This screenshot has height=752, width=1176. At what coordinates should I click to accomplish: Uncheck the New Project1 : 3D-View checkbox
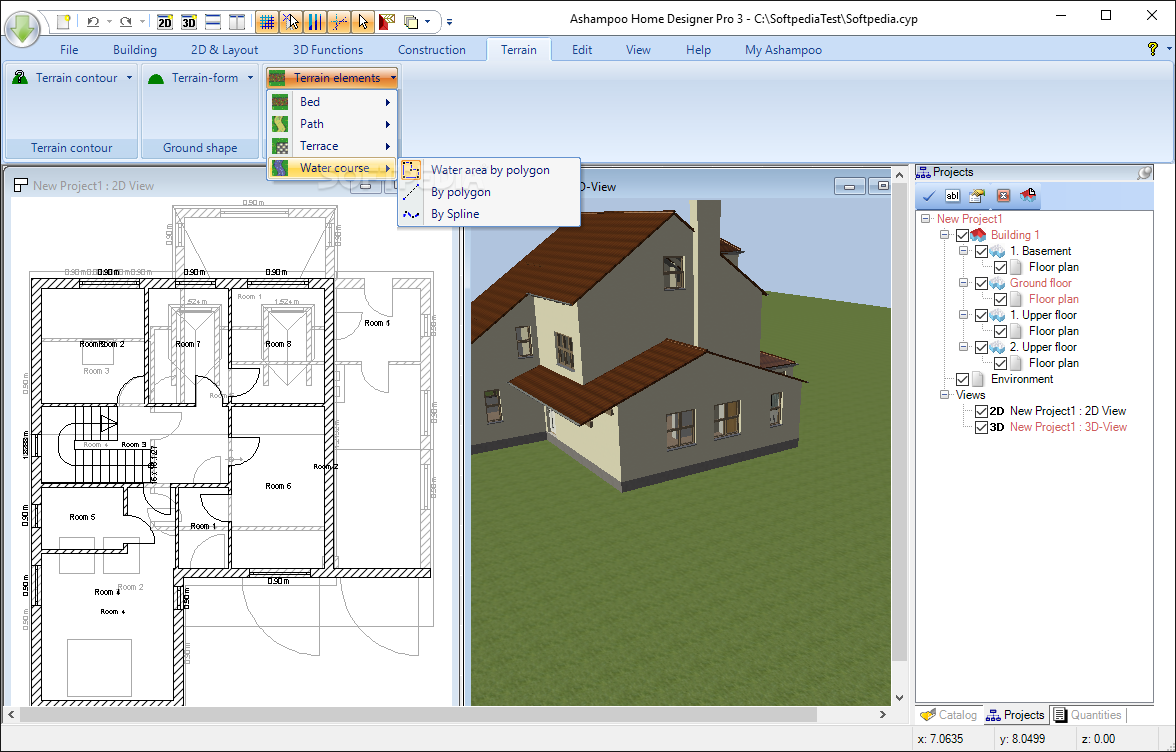pos(981,427)
